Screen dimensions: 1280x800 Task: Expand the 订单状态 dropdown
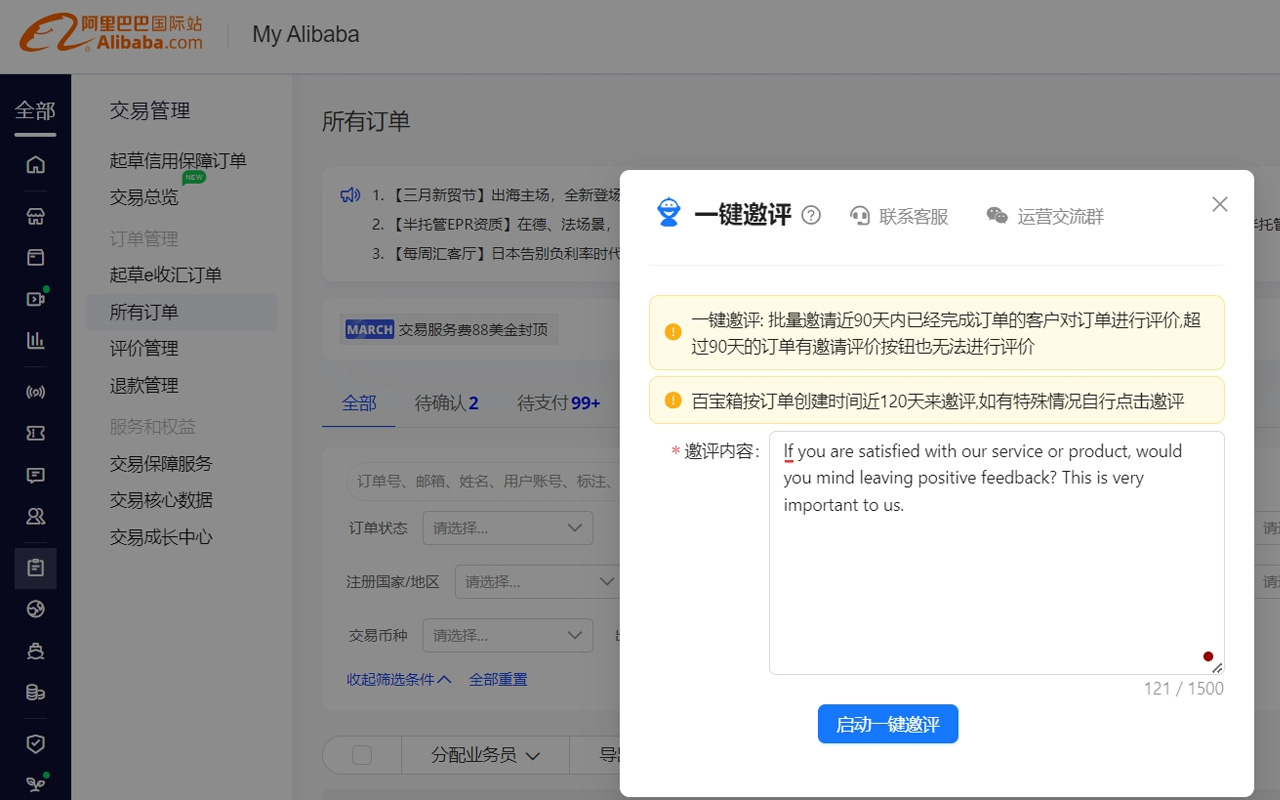click(508, 528)
